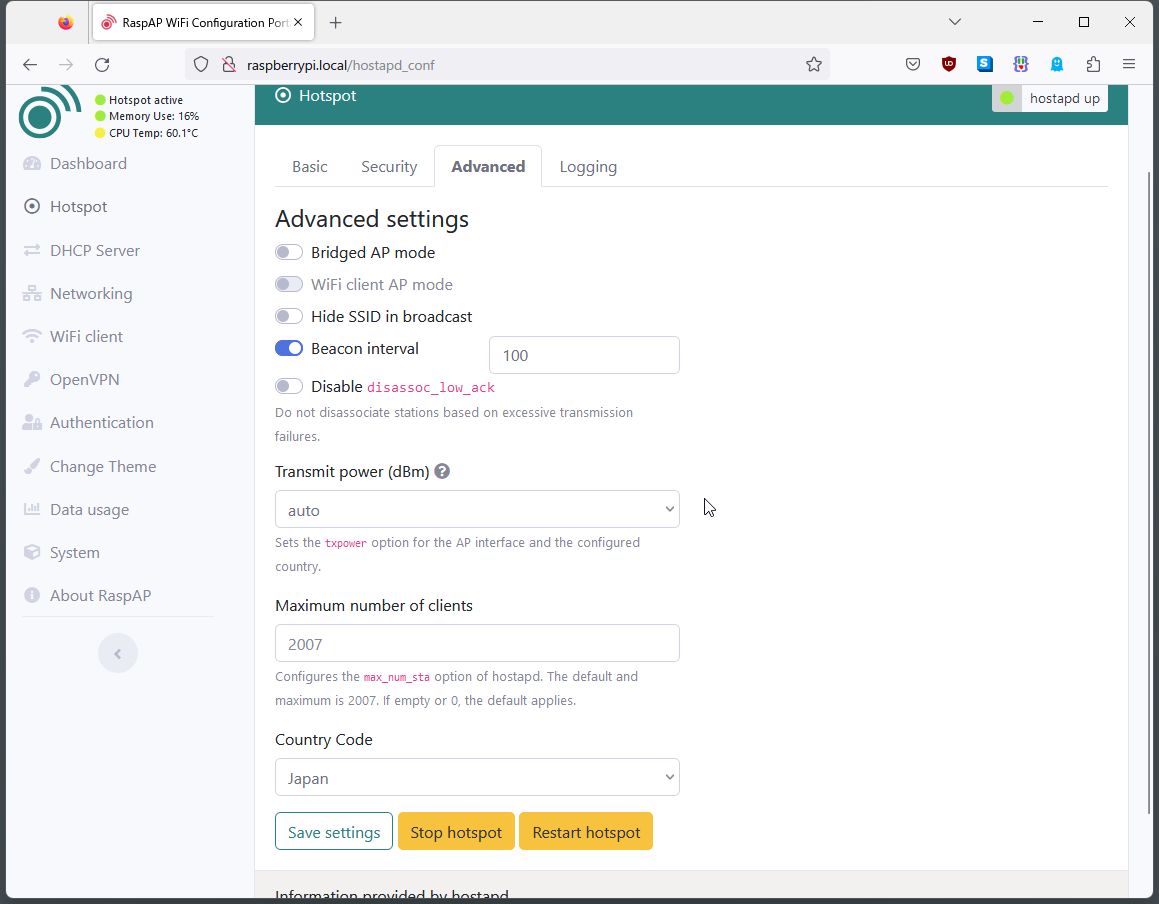Click the Save to Pocket icon
Screen dimensions: 1159x904
pos(913,64)
